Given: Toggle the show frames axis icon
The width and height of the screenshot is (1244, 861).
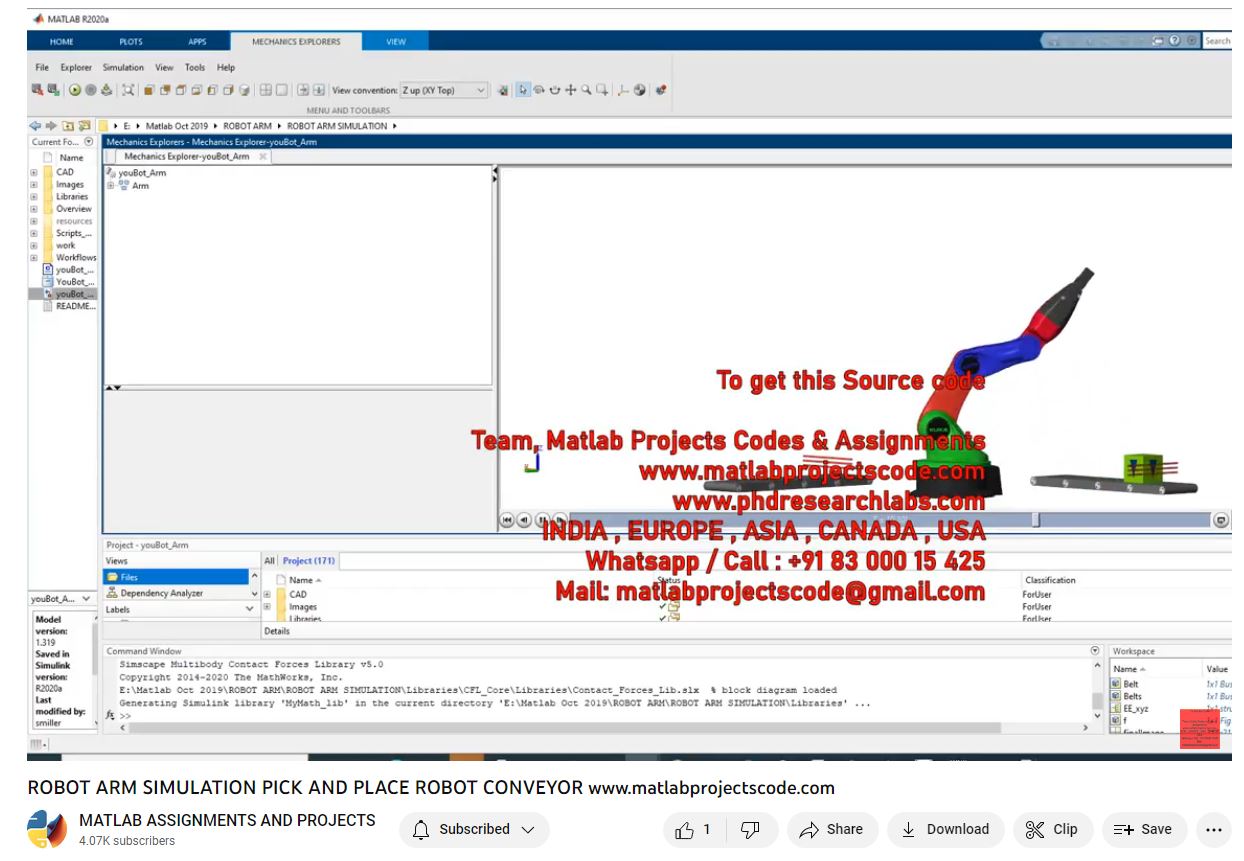Looking at the screenshot, I should coord(623,90).
